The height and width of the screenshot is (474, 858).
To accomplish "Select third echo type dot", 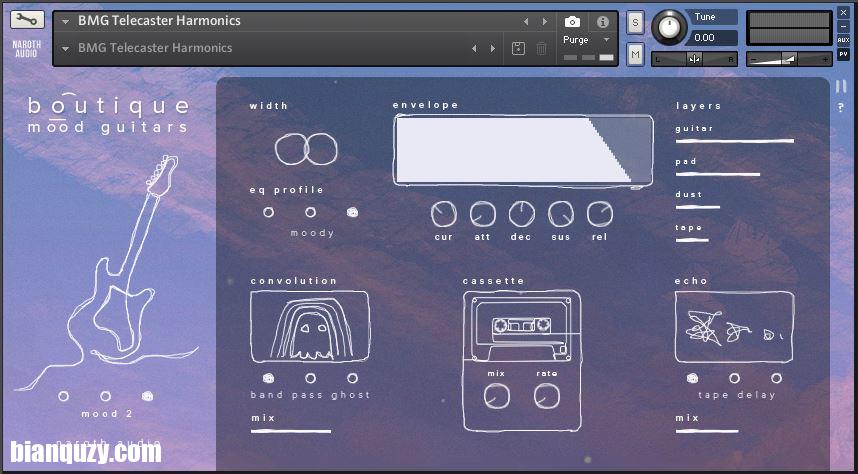I will (x=776, y=378).
